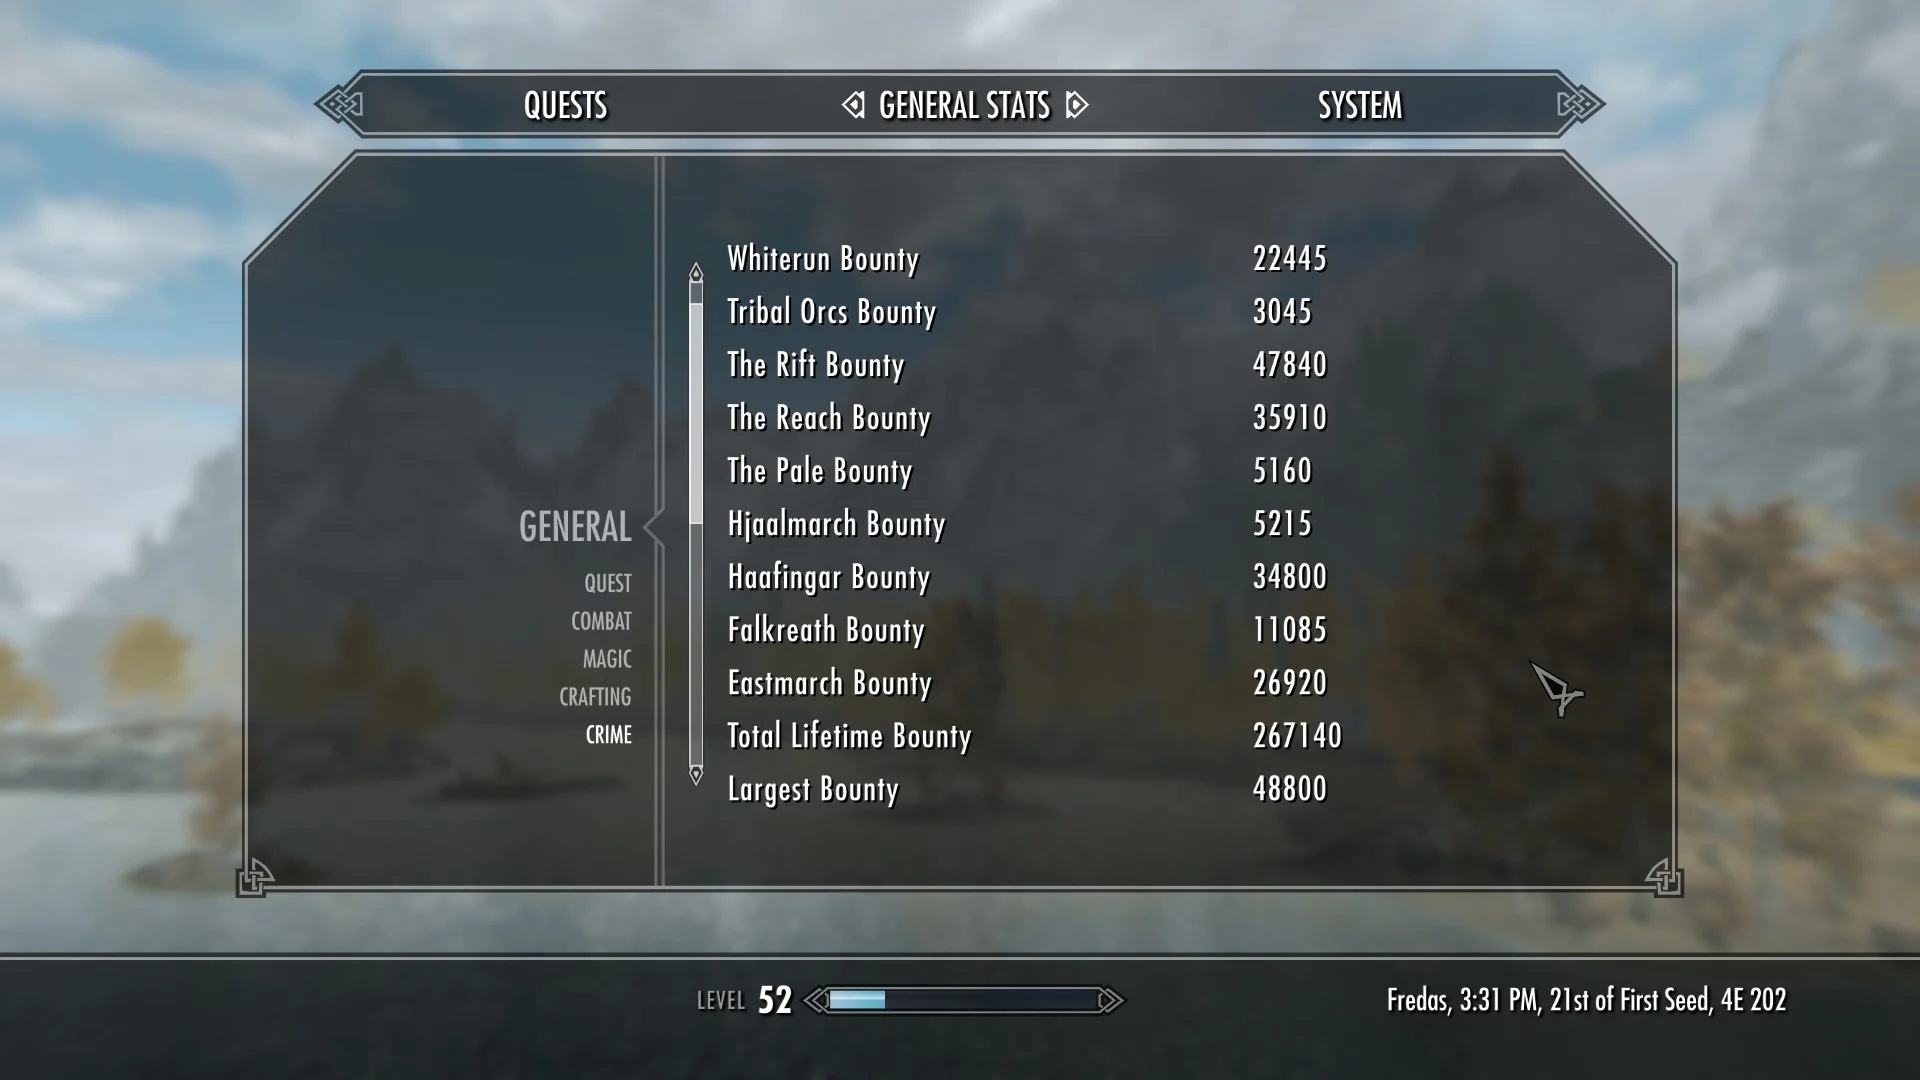Toggle the CRAFTING stats view
This screenshot has width=1920, height=1080.
coord(595,695)
